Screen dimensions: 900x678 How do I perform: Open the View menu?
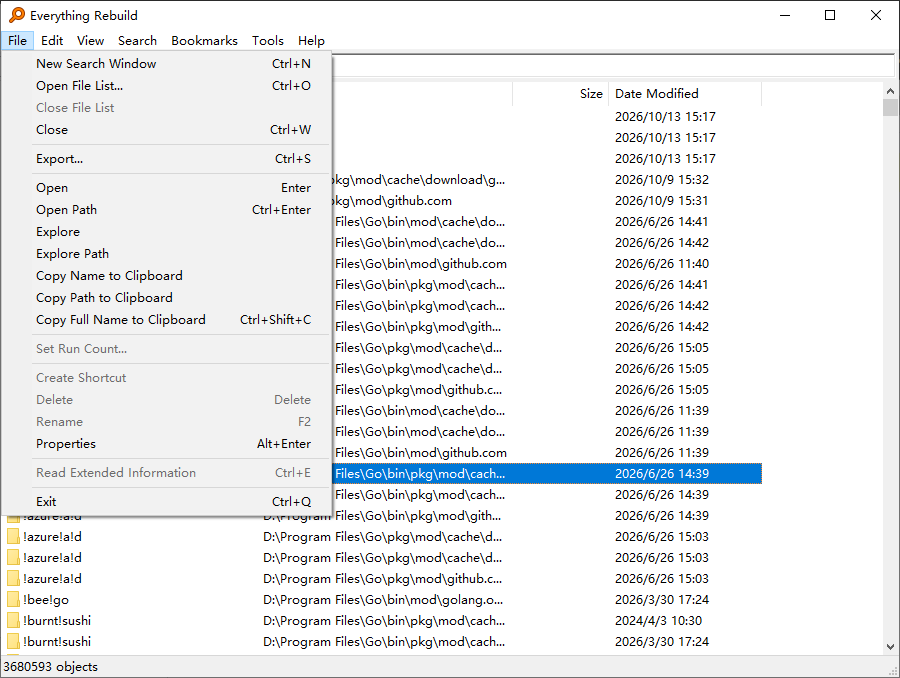point(91,41)
